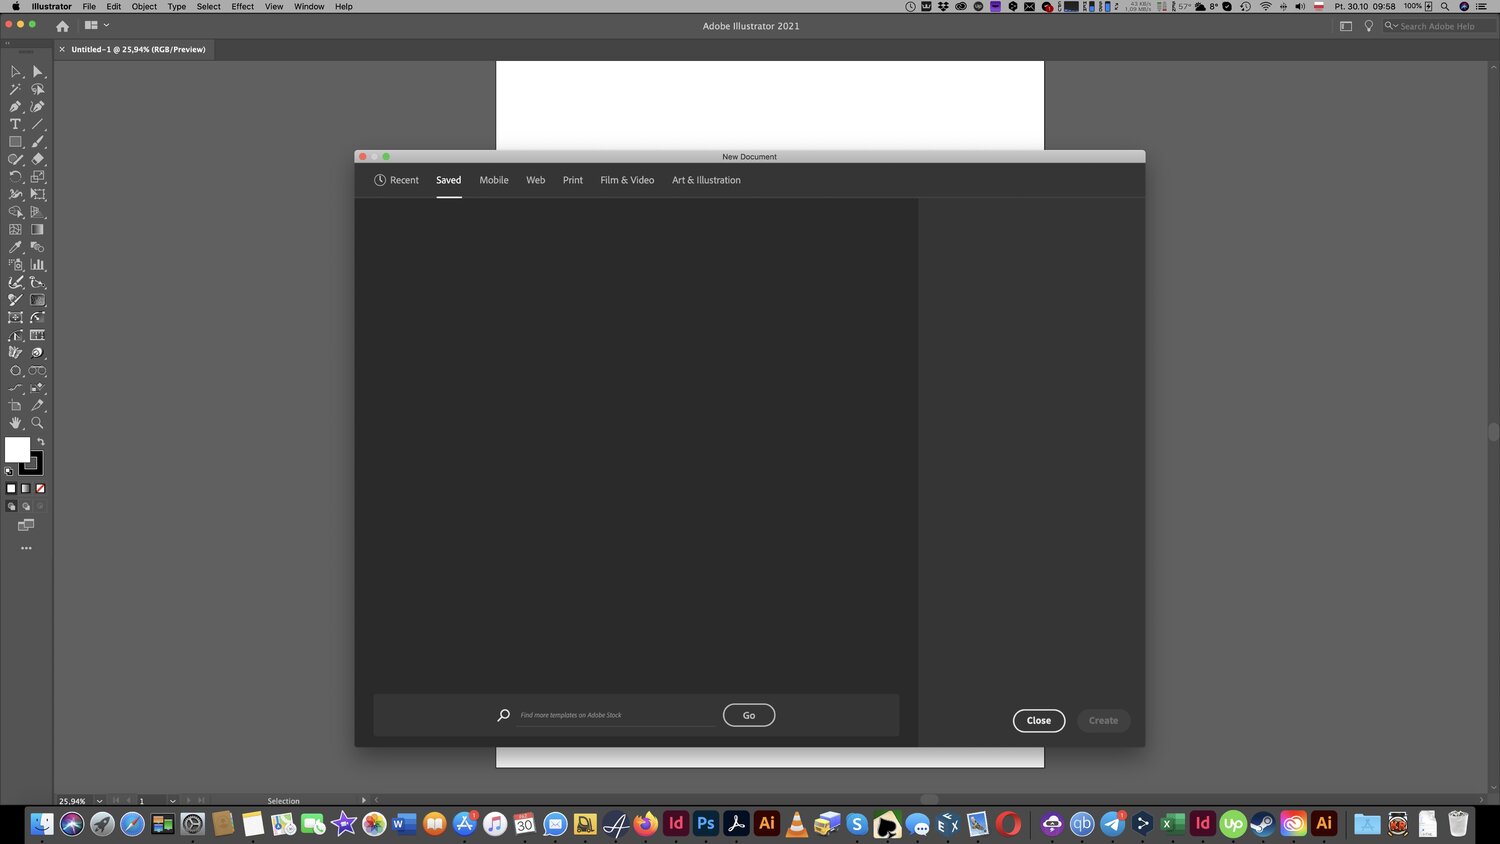Open the Art & Illustration tab
Viewport: 1500px width, 844px height.
tap(706, 180)
